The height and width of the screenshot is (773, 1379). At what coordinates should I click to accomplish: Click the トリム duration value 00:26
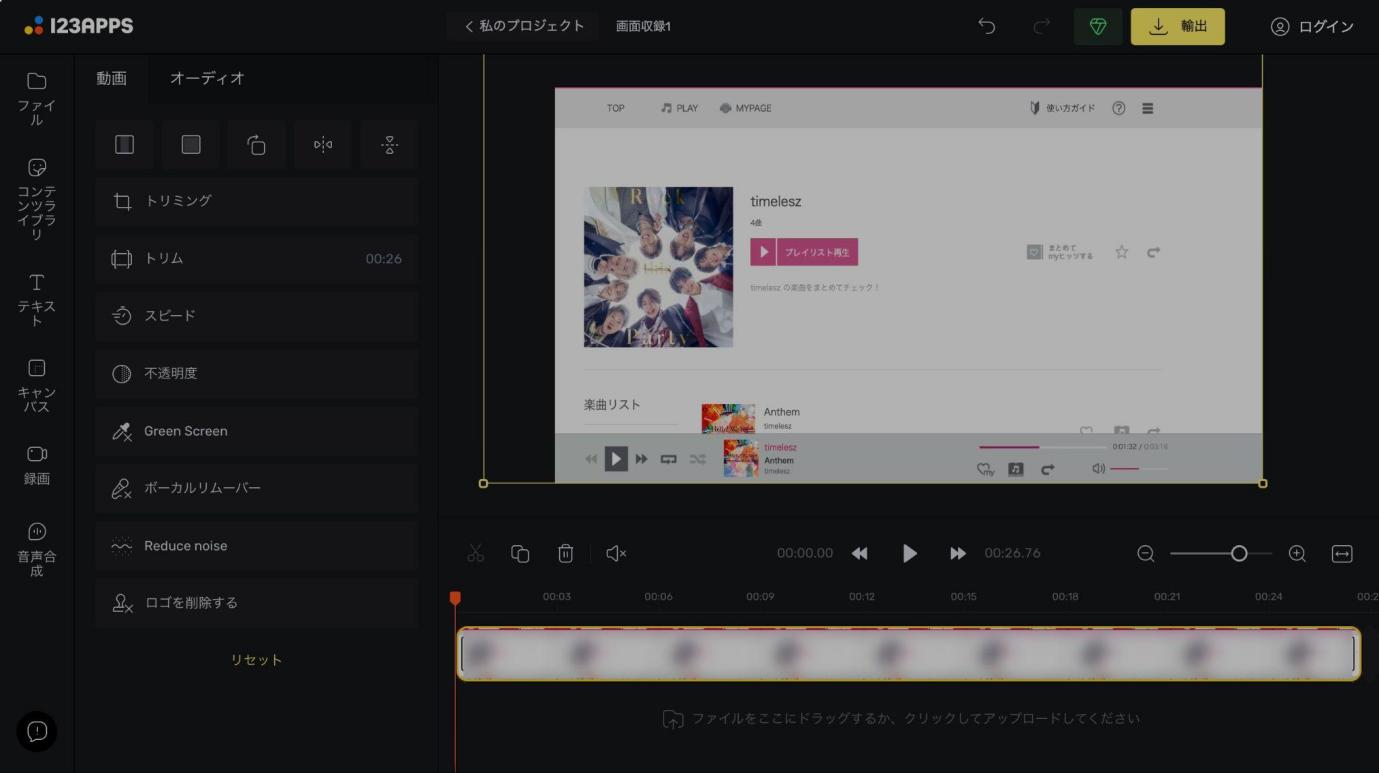[383, 259]
